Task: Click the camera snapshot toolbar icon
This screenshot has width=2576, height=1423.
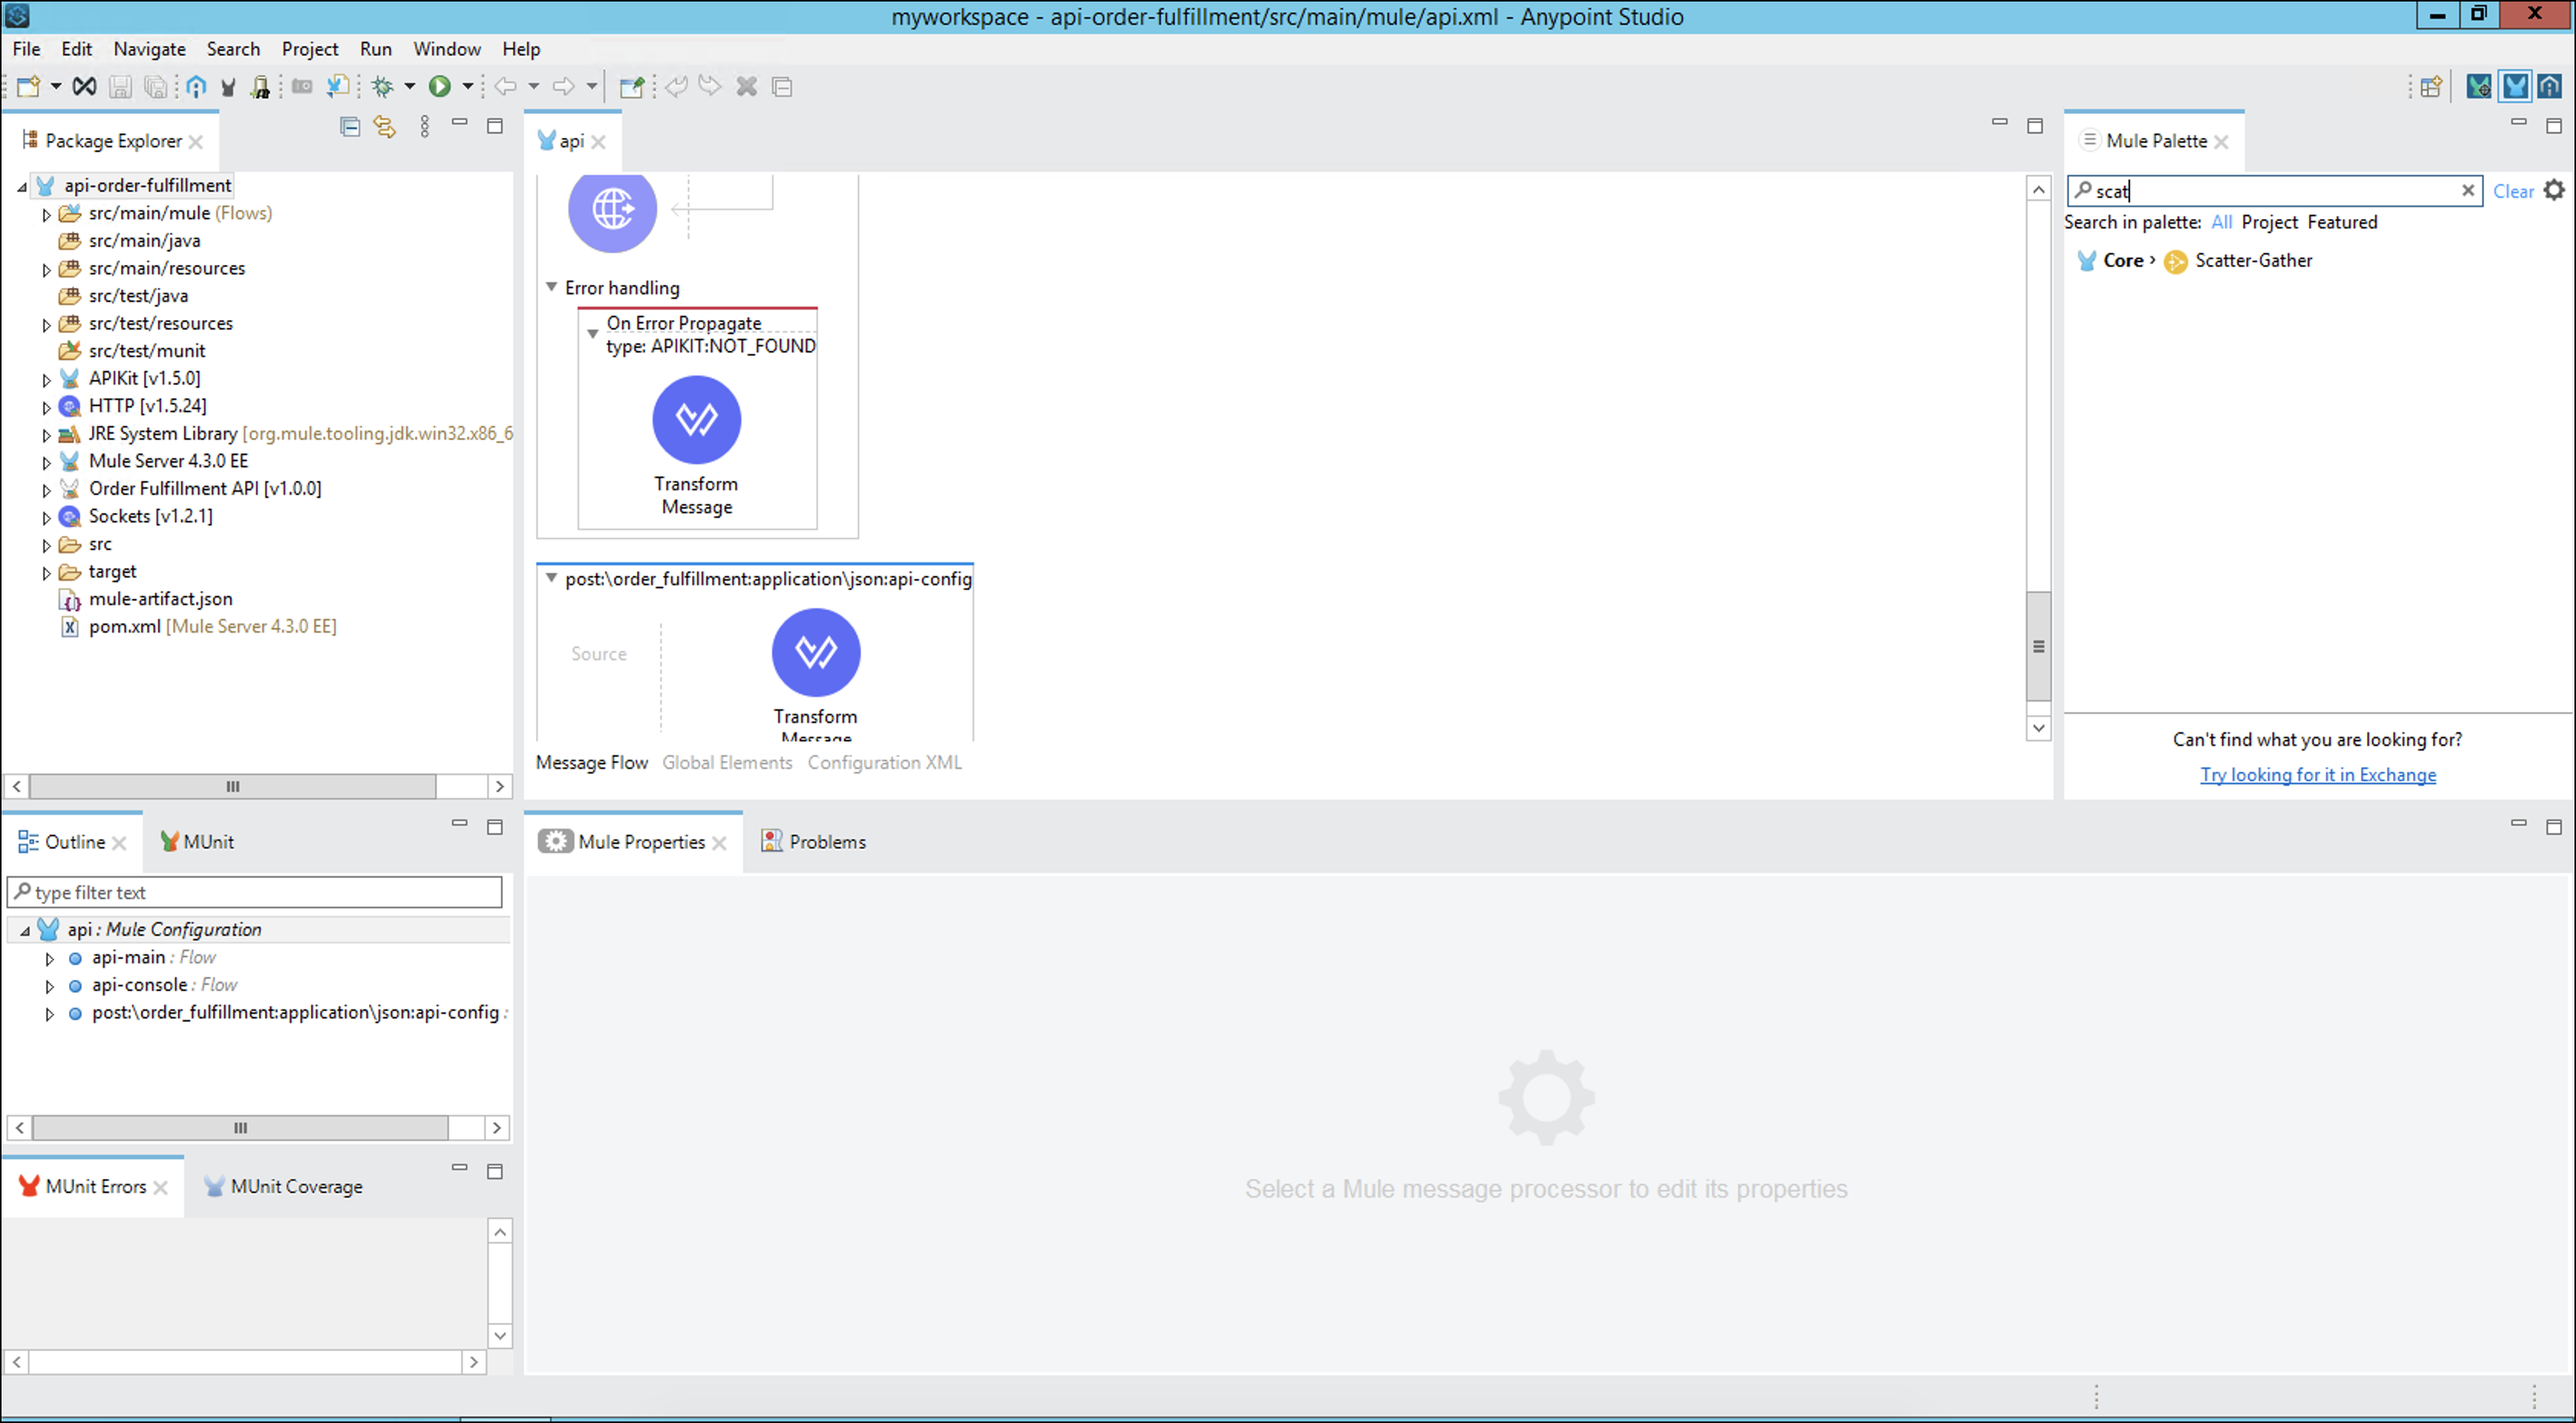Action: point(302,87)
